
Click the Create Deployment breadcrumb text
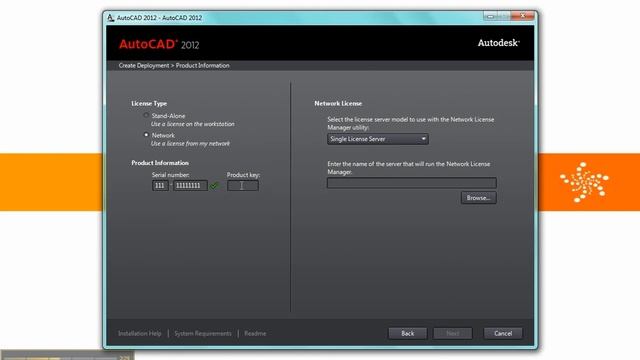tap(144, 65)
